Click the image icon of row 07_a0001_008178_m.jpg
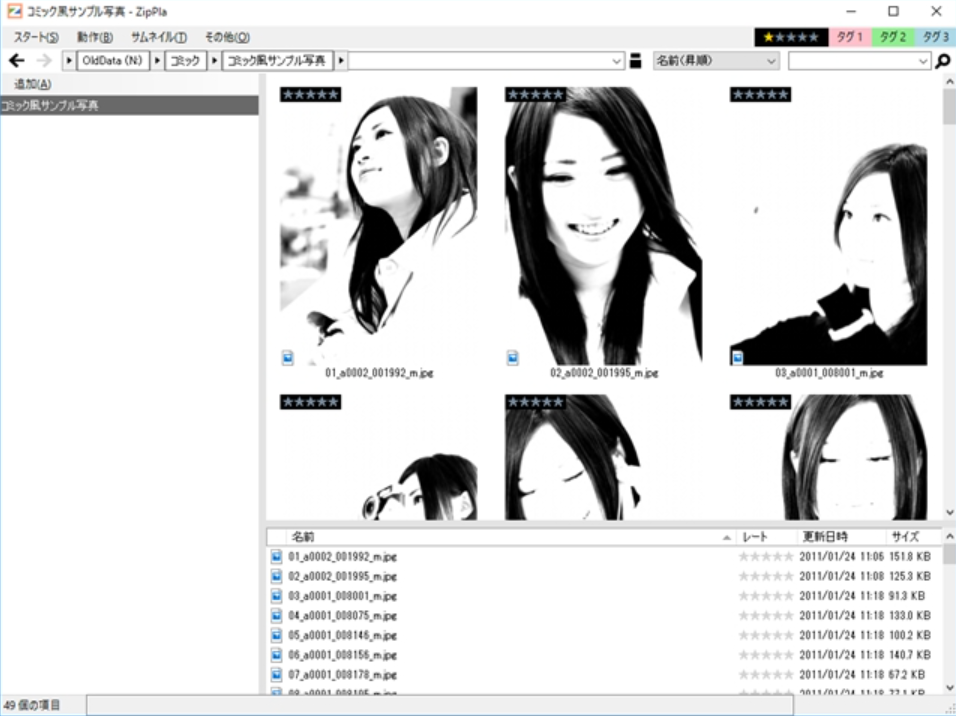The height and width of the screenshot is (716, 956). coord(276,675)
